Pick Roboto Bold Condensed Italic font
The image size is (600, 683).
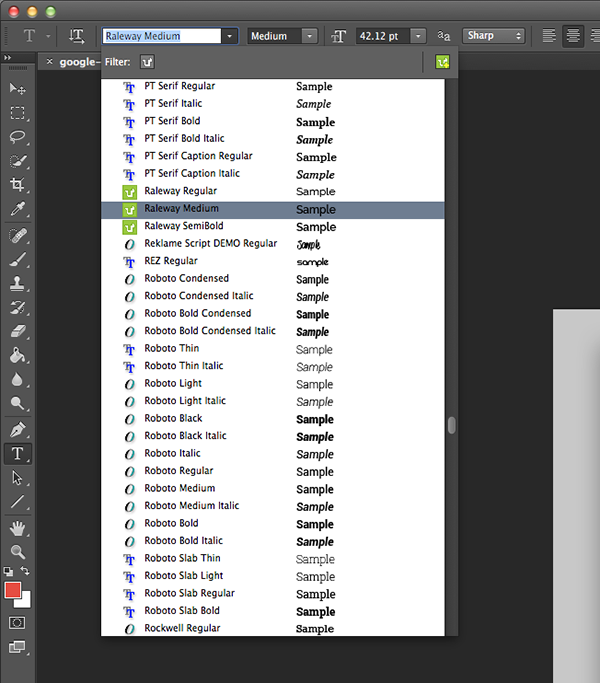pyautogui.click(x=273, y=331)
